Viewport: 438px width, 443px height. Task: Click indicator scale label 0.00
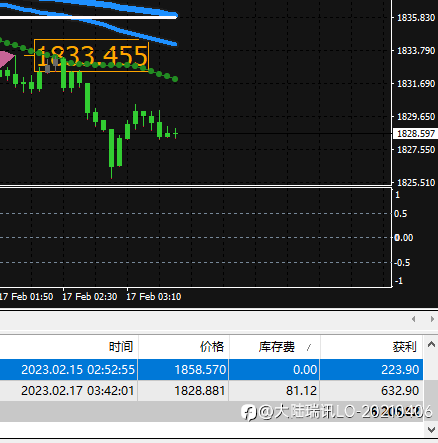pos(403,238)
